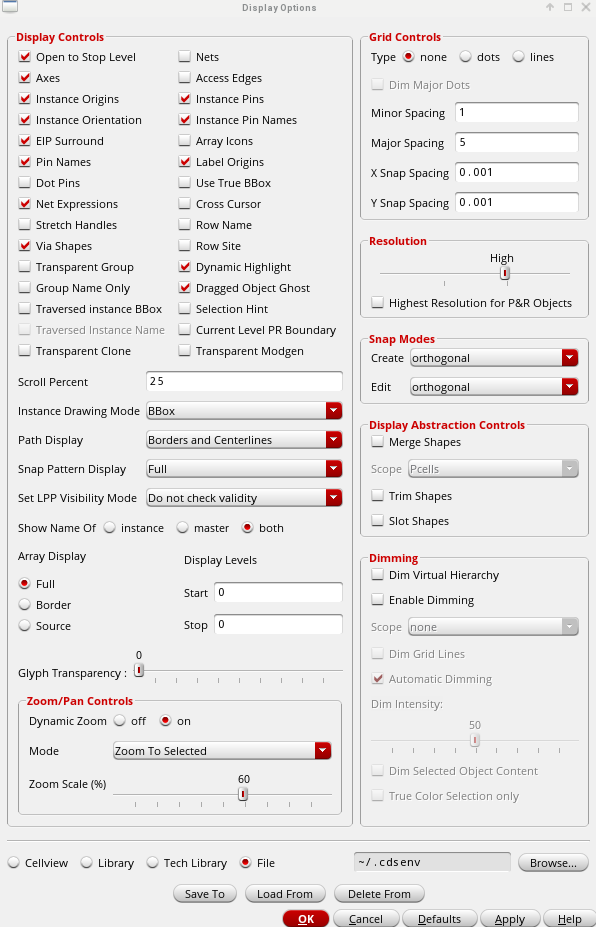Screen dimensions: 596x927
Task: Uncheck Open to Stop Level
Action: (x=24, y=57)
